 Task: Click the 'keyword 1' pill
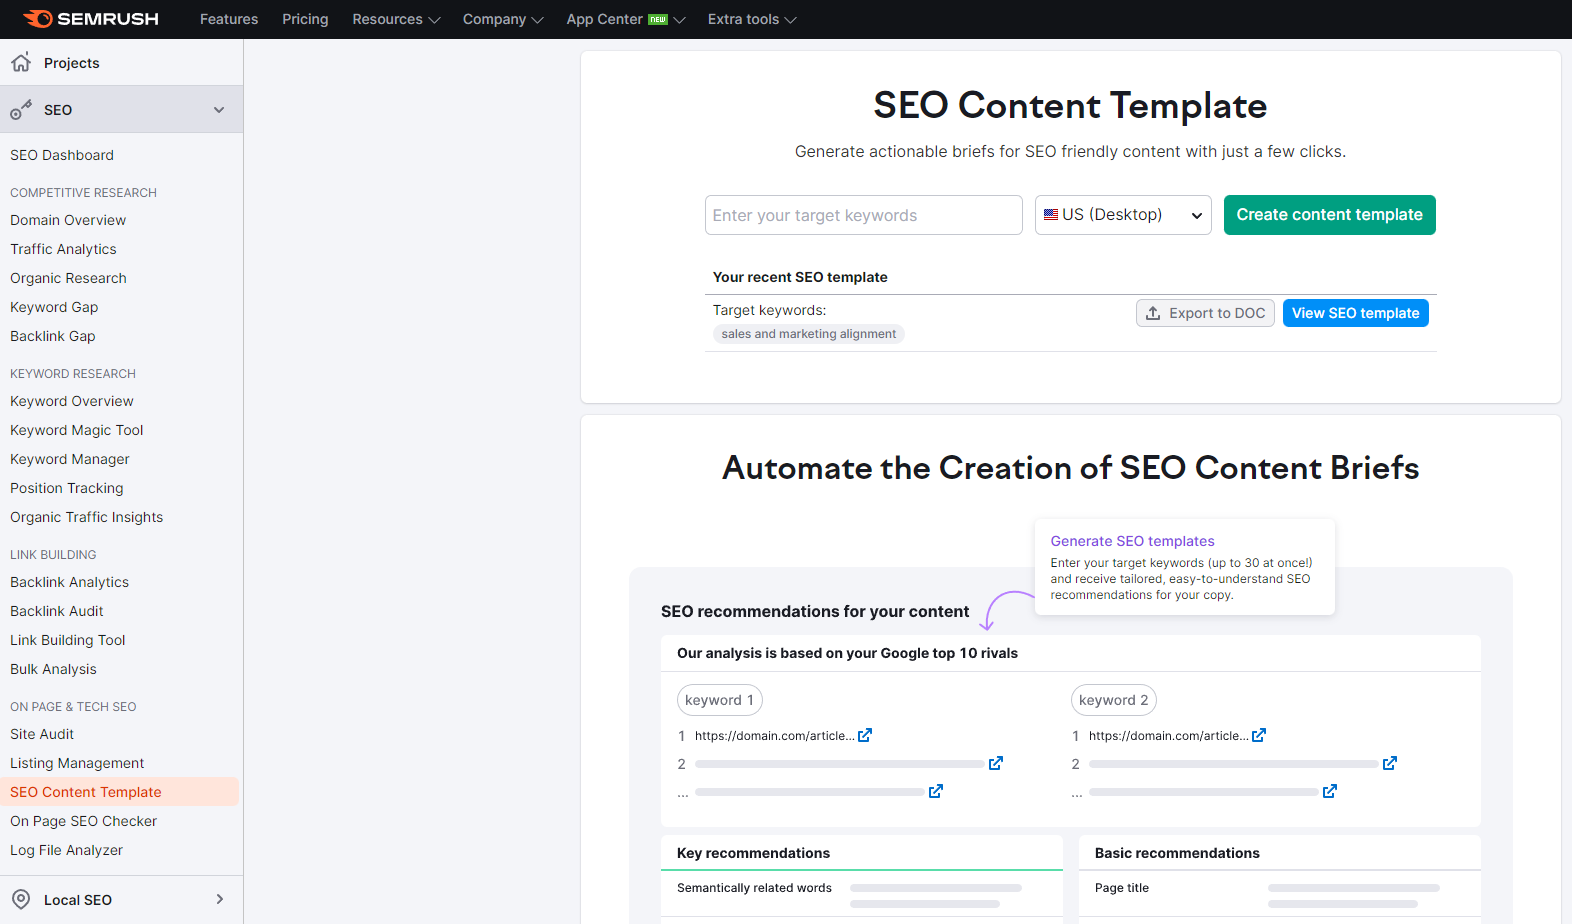[719, 700]
